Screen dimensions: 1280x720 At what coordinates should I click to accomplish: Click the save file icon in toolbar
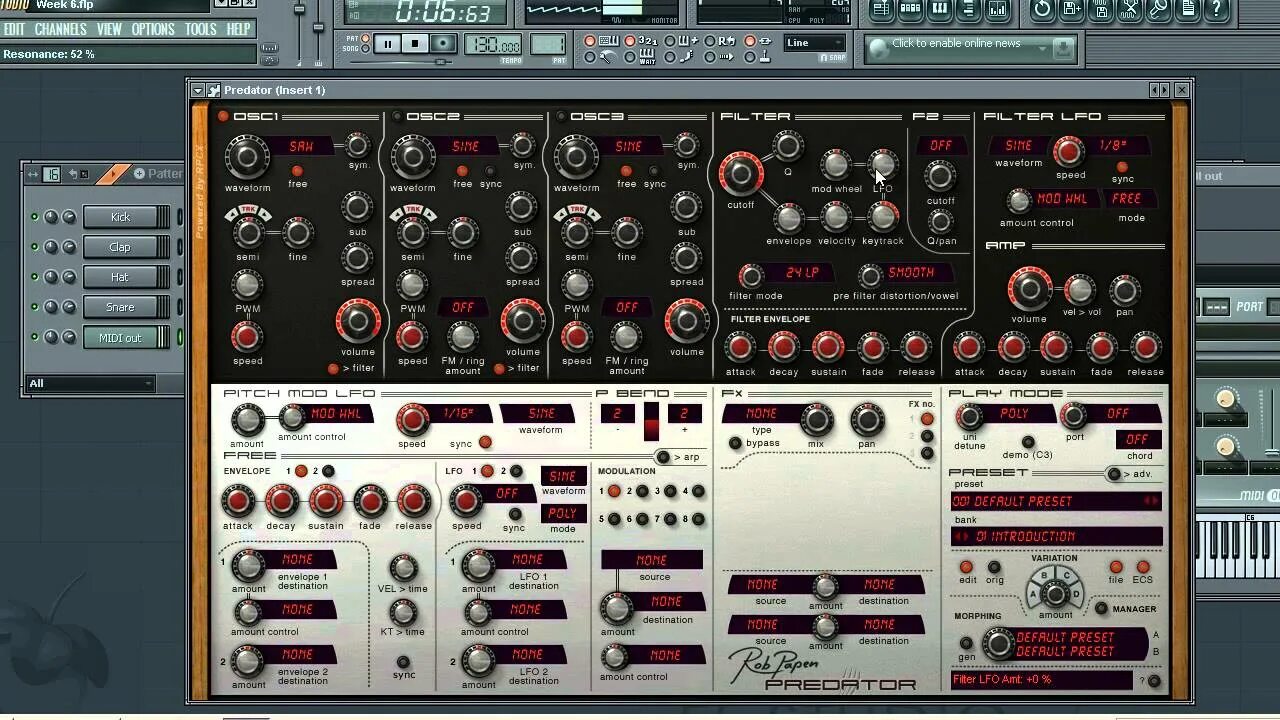(1072, 10)
